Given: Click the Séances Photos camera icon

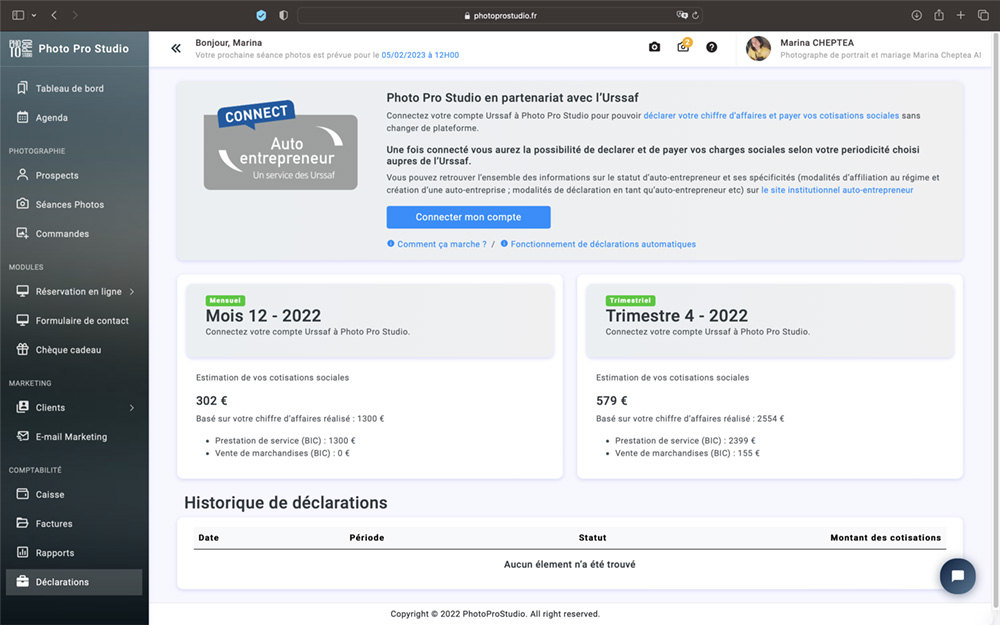Looking at the screenshot, I should pyautogui.click(x=22, y=203).
